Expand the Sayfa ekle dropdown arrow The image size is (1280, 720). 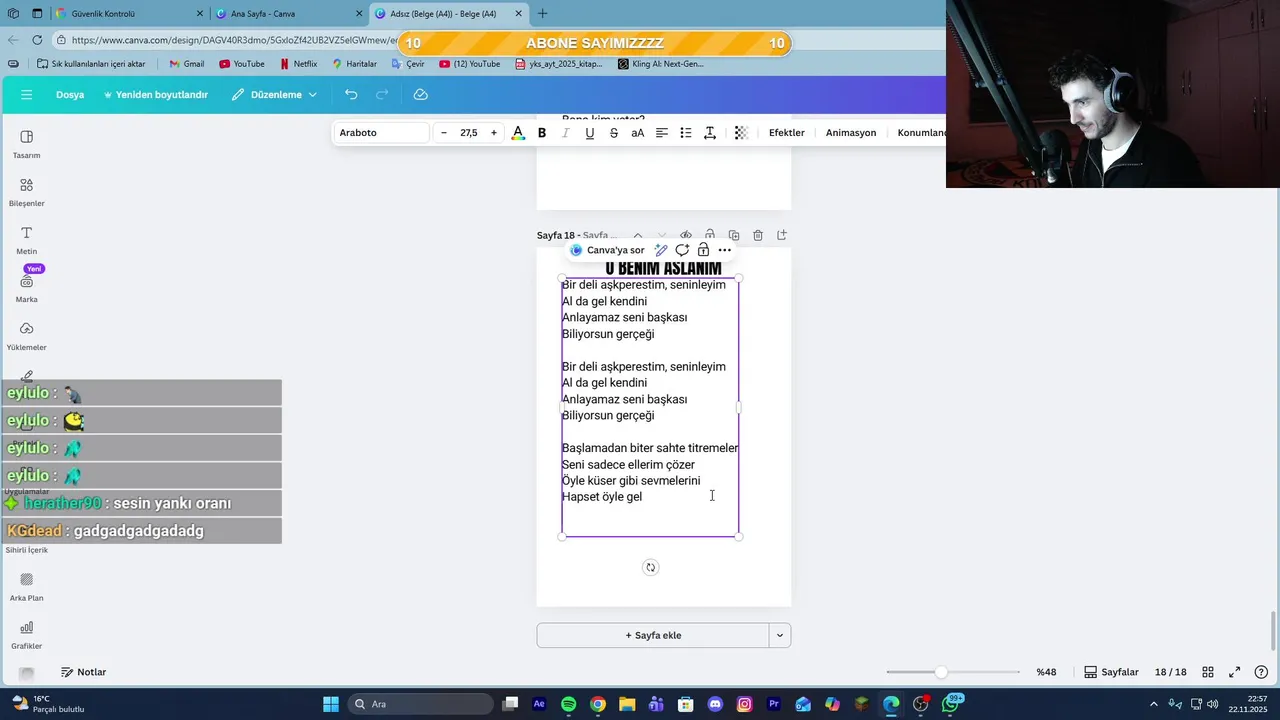pyautogui.click(x=780, y=635)
